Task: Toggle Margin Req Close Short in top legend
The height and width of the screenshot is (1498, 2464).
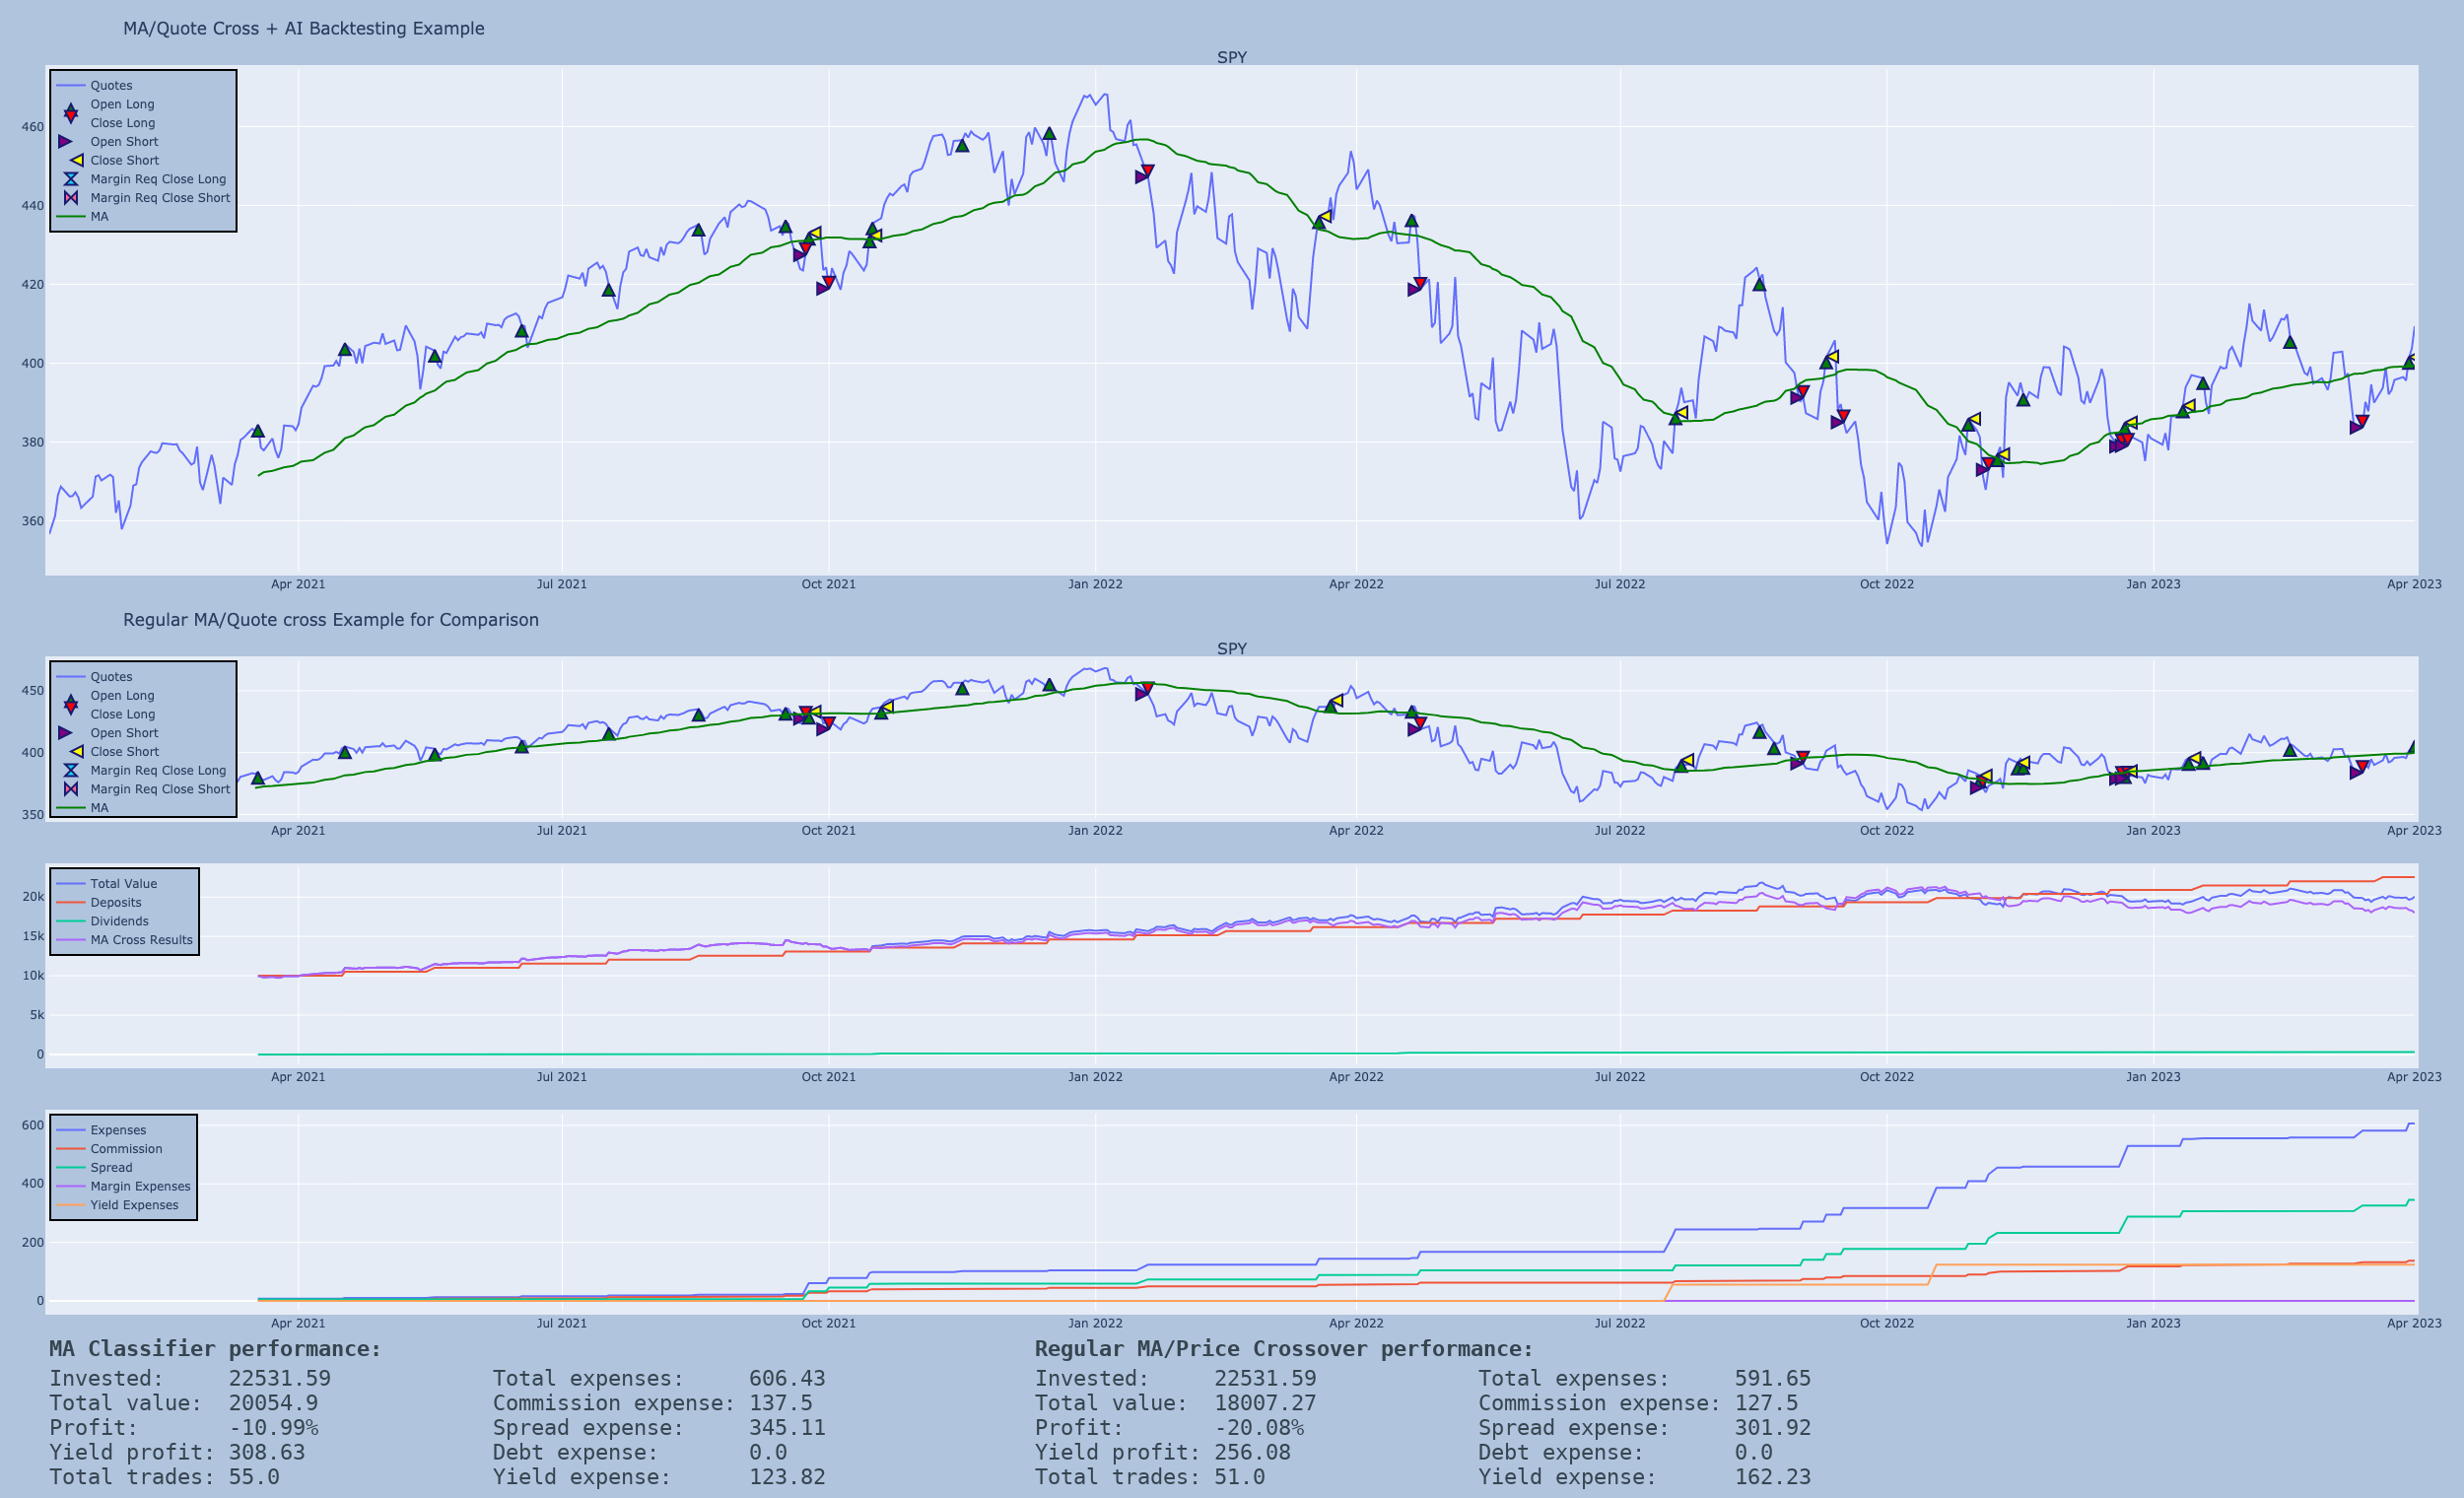Action: [x=159, y=198]
